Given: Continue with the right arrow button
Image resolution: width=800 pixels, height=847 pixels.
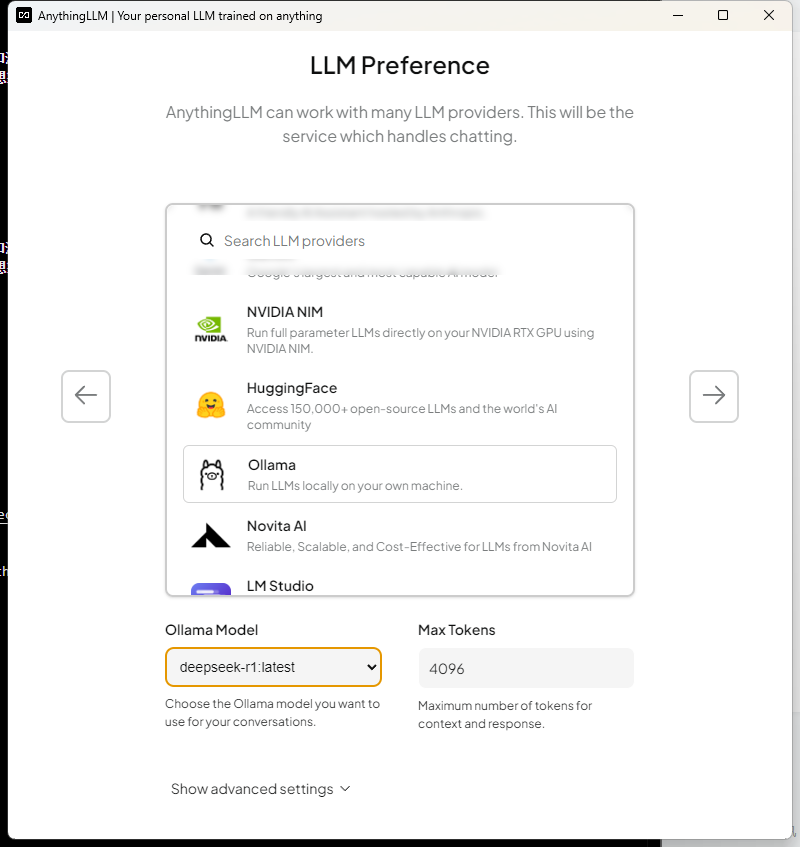Looking at the screenshot, I should pos(714,396).
